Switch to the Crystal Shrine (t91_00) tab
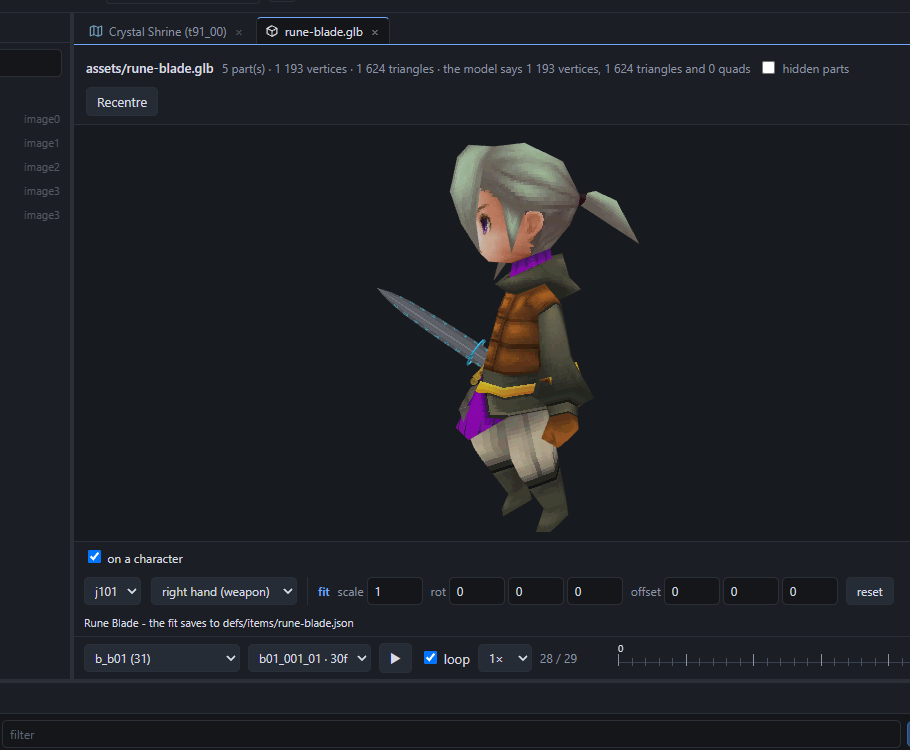The image size is (910, 750). 166,32
